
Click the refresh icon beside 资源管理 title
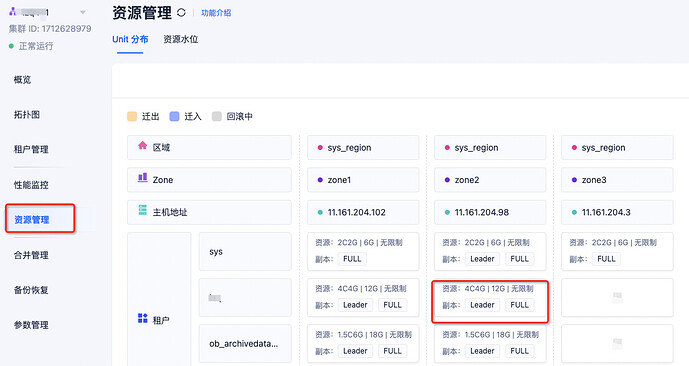coord(181,12)
